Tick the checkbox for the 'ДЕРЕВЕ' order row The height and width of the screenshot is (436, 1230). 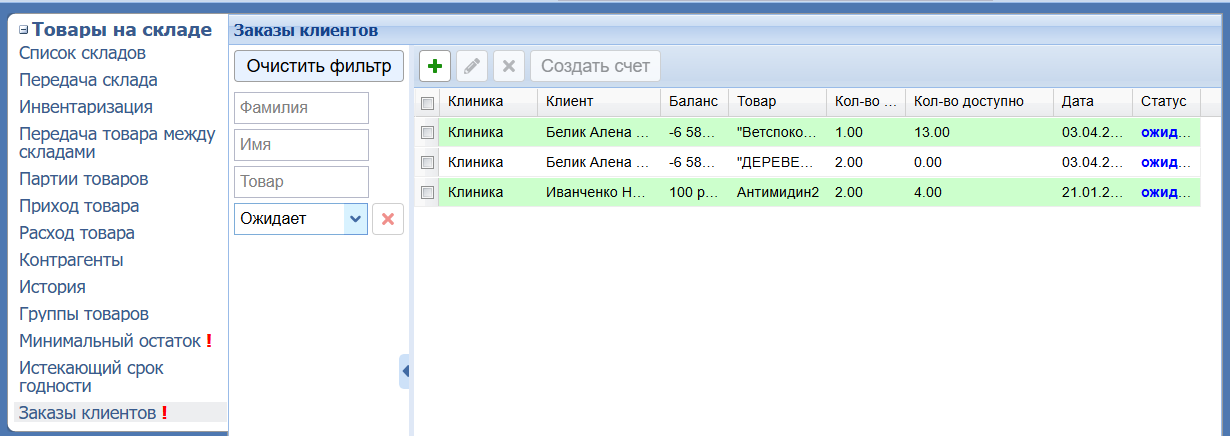coord(428,162)
